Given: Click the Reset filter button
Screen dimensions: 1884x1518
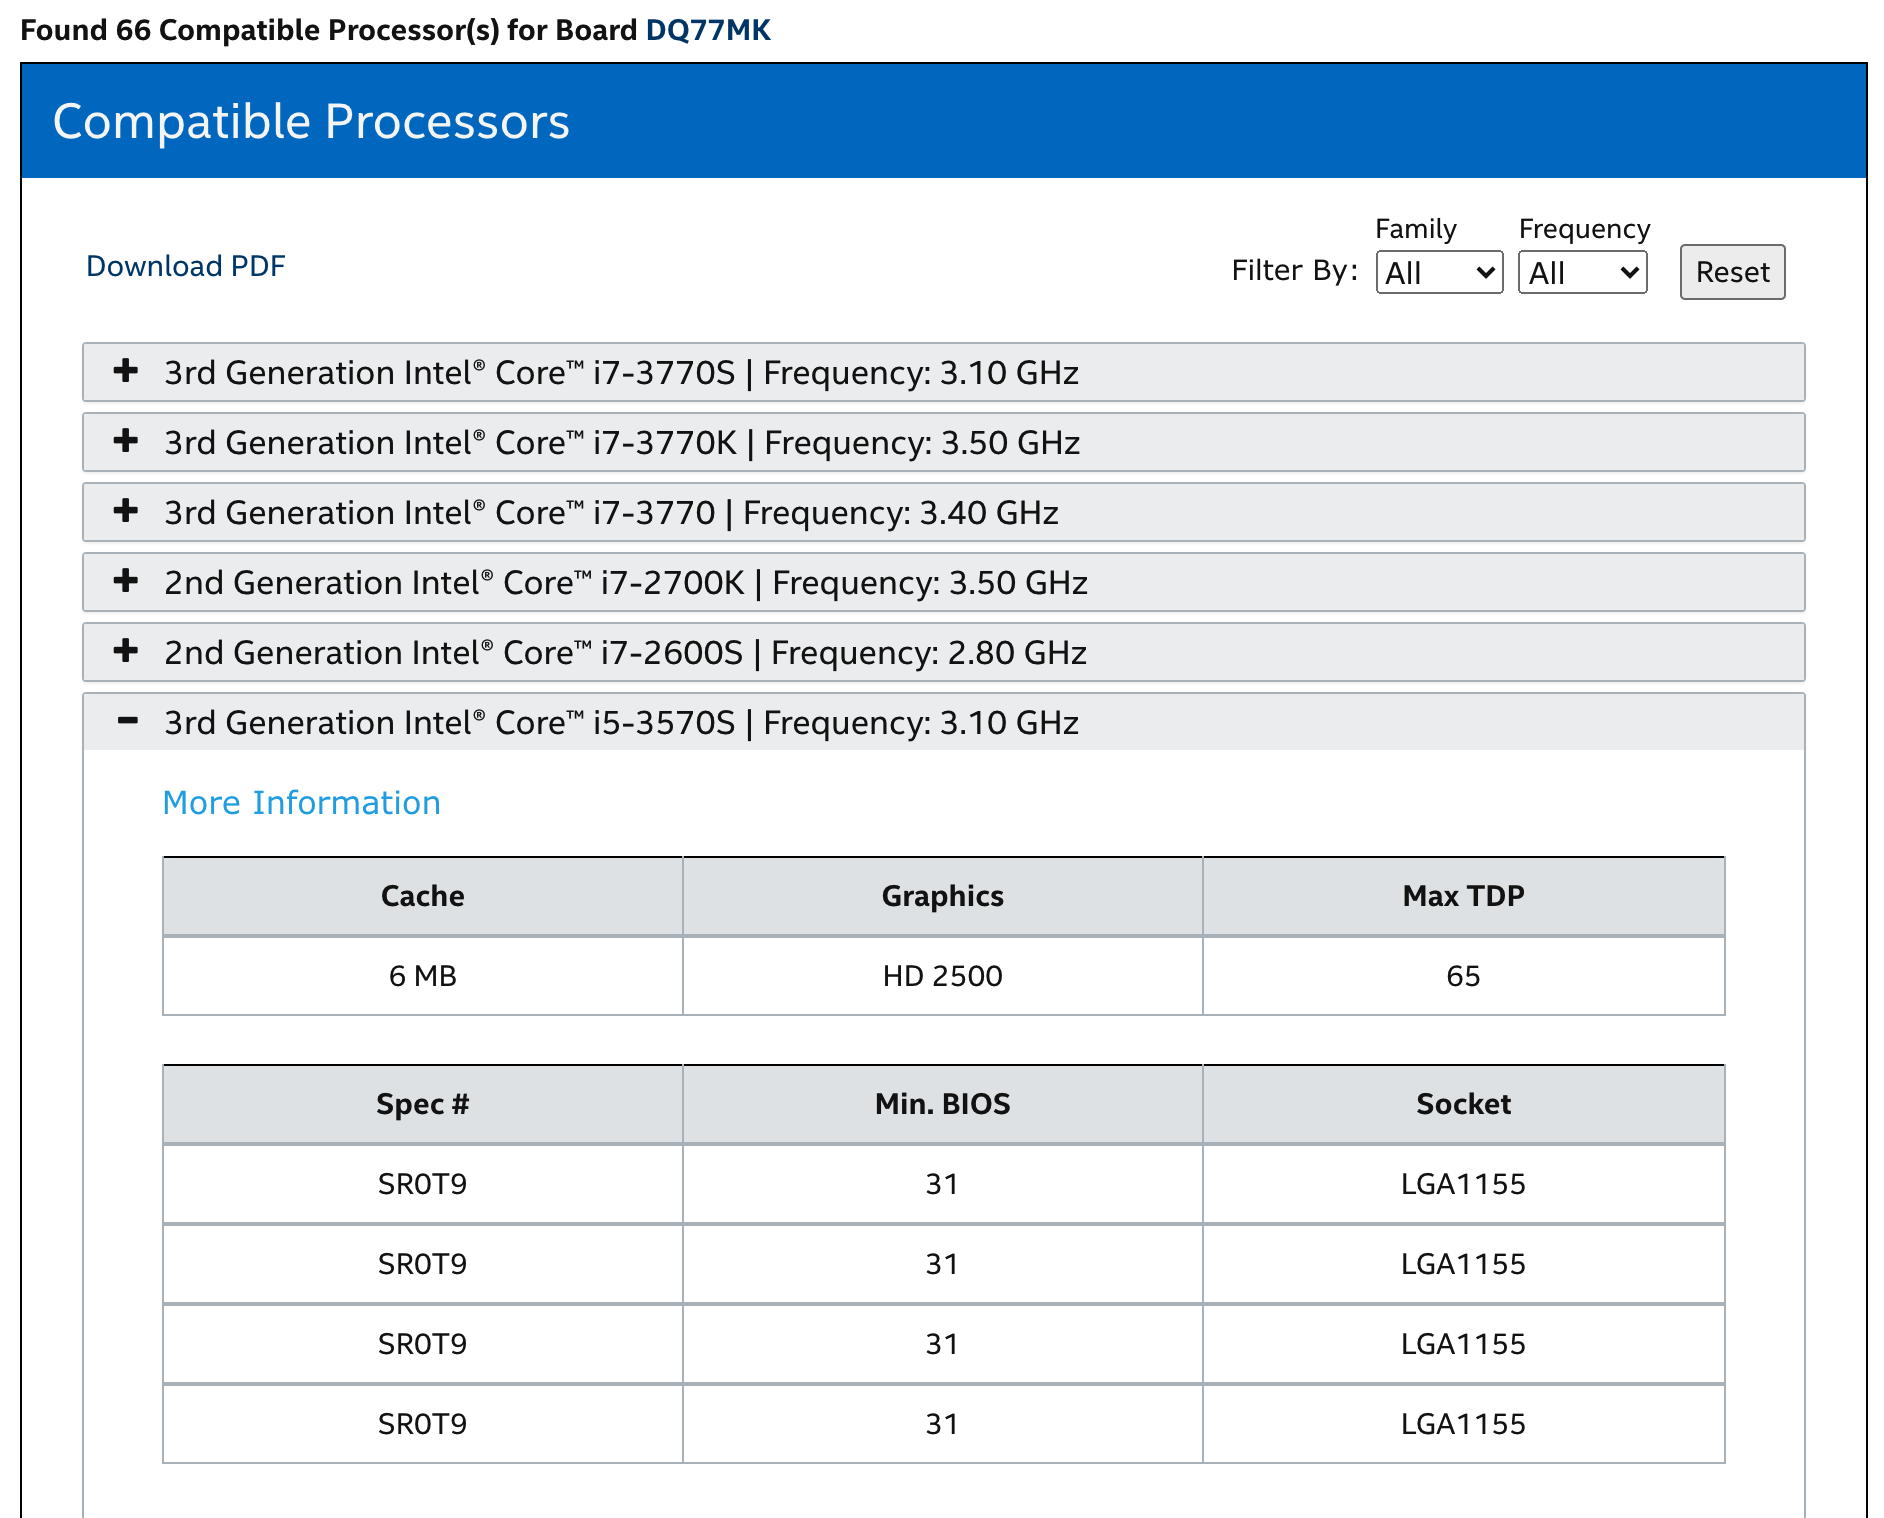Looking at the screenshot, I should (1732, 272).
